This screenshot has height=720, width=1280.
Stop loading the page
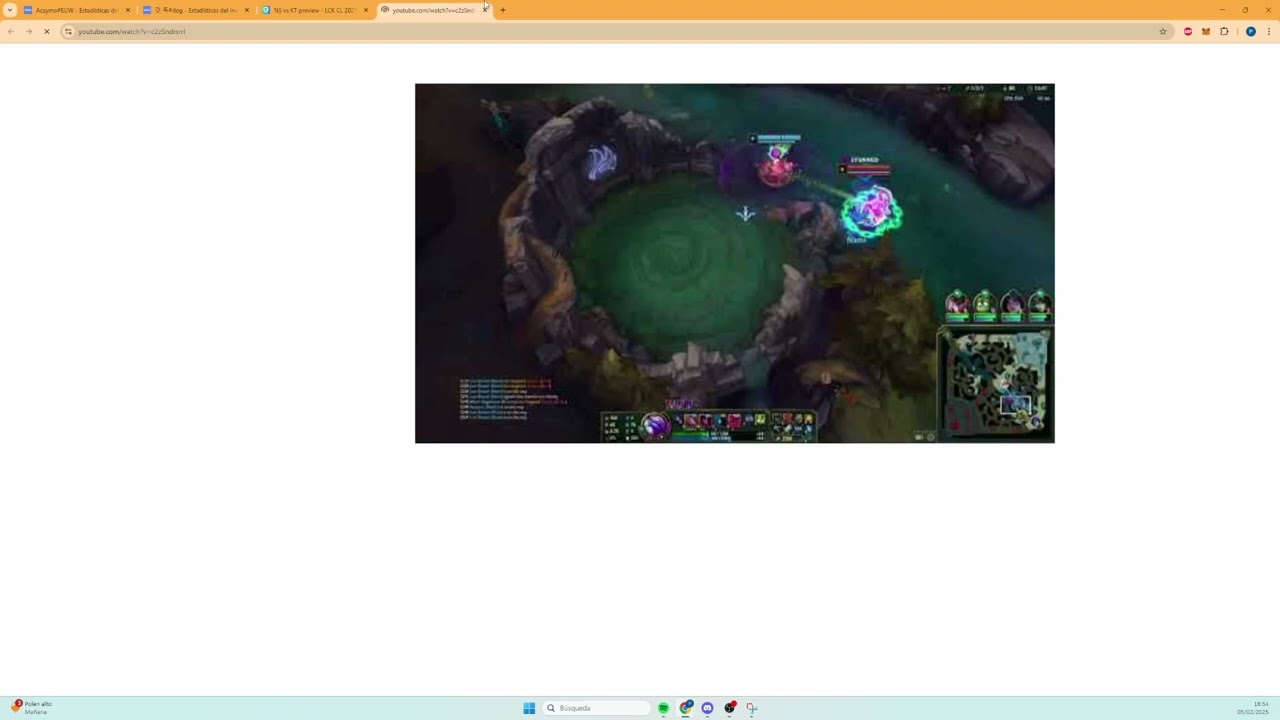46,31
